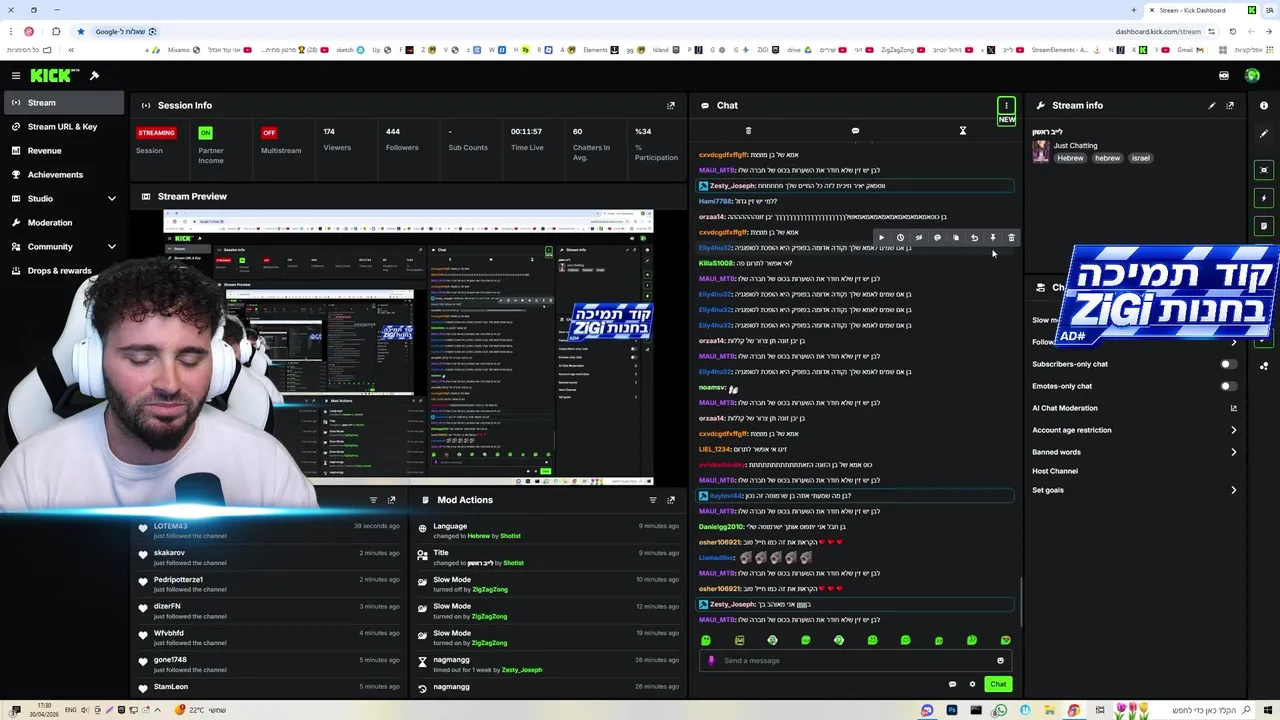Click the pin icon in message hover toolbar

coord(993,238)
